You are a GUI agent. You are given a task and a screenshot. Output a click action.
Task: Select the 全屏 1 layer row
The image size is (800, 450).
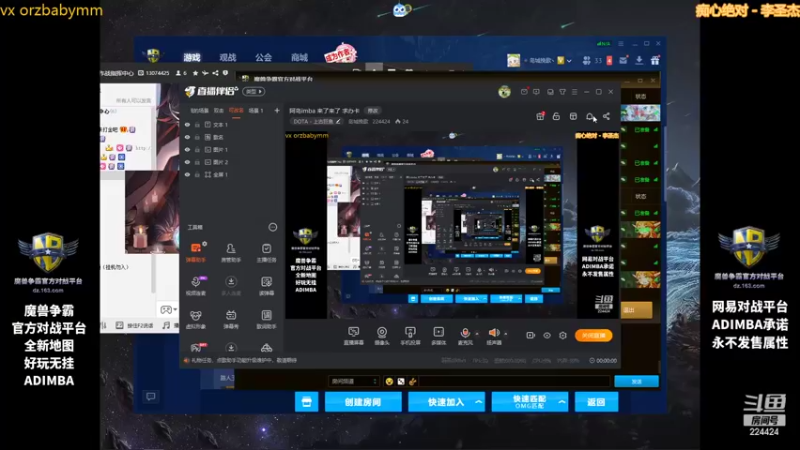pyautogui.click(x=232, y=174)
